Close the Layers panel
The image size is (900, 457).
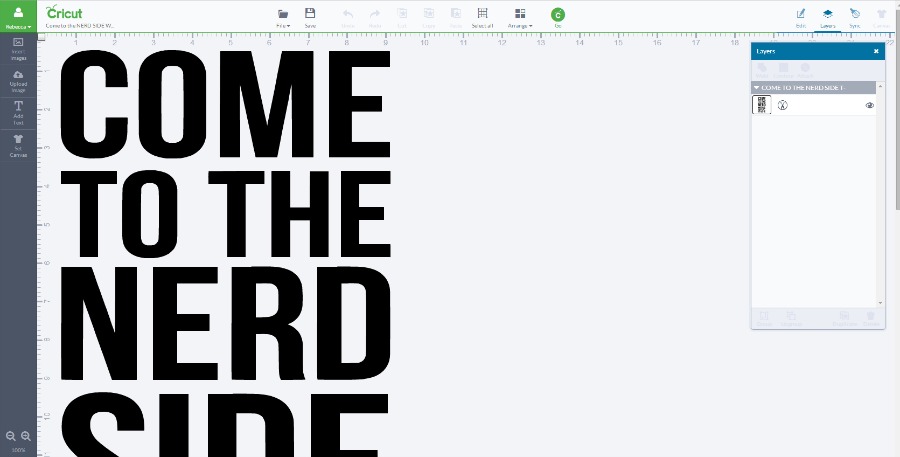[x=876, y=51]
